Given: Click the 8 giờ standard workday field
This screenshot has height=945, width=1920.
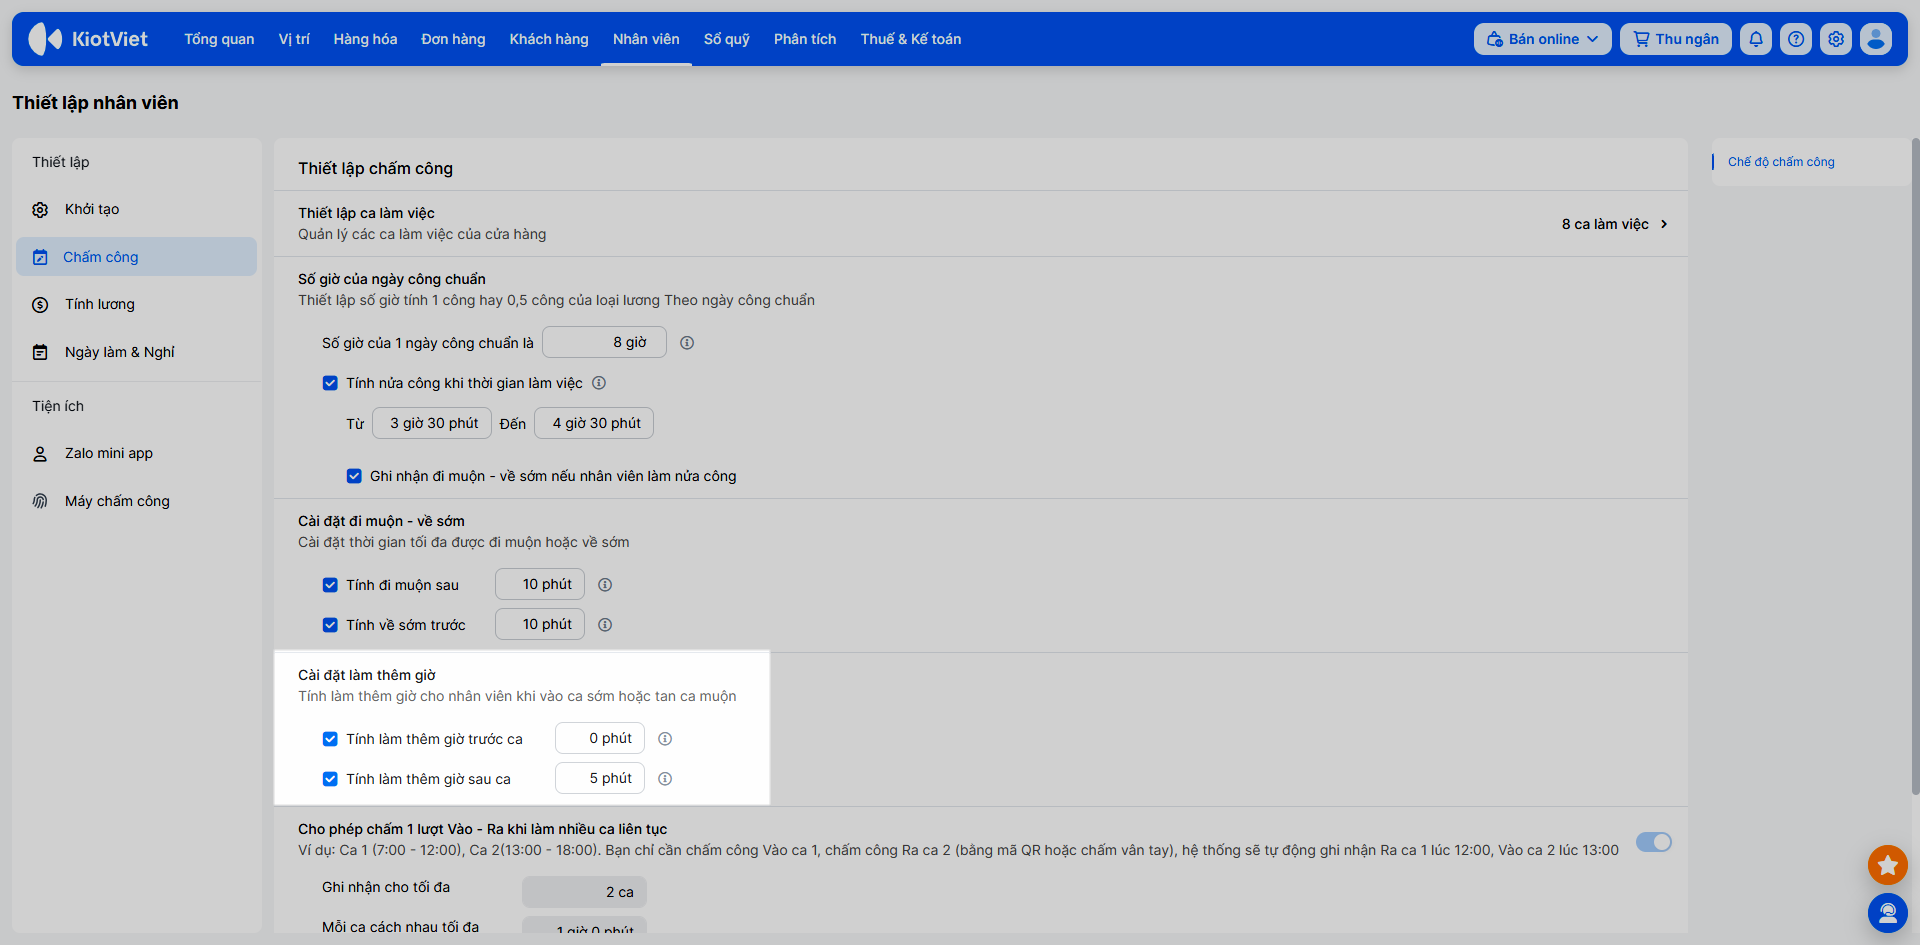Looking at the screenshot, I should pyautogui.click(x=604, y=342).
